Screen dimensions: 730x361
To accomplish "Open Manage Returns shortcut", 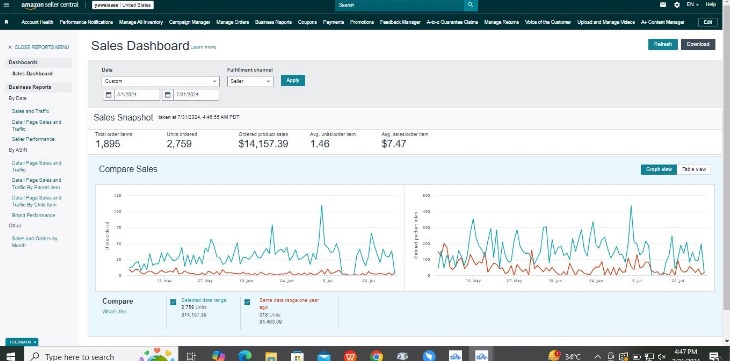I will (x=501, y=22).
